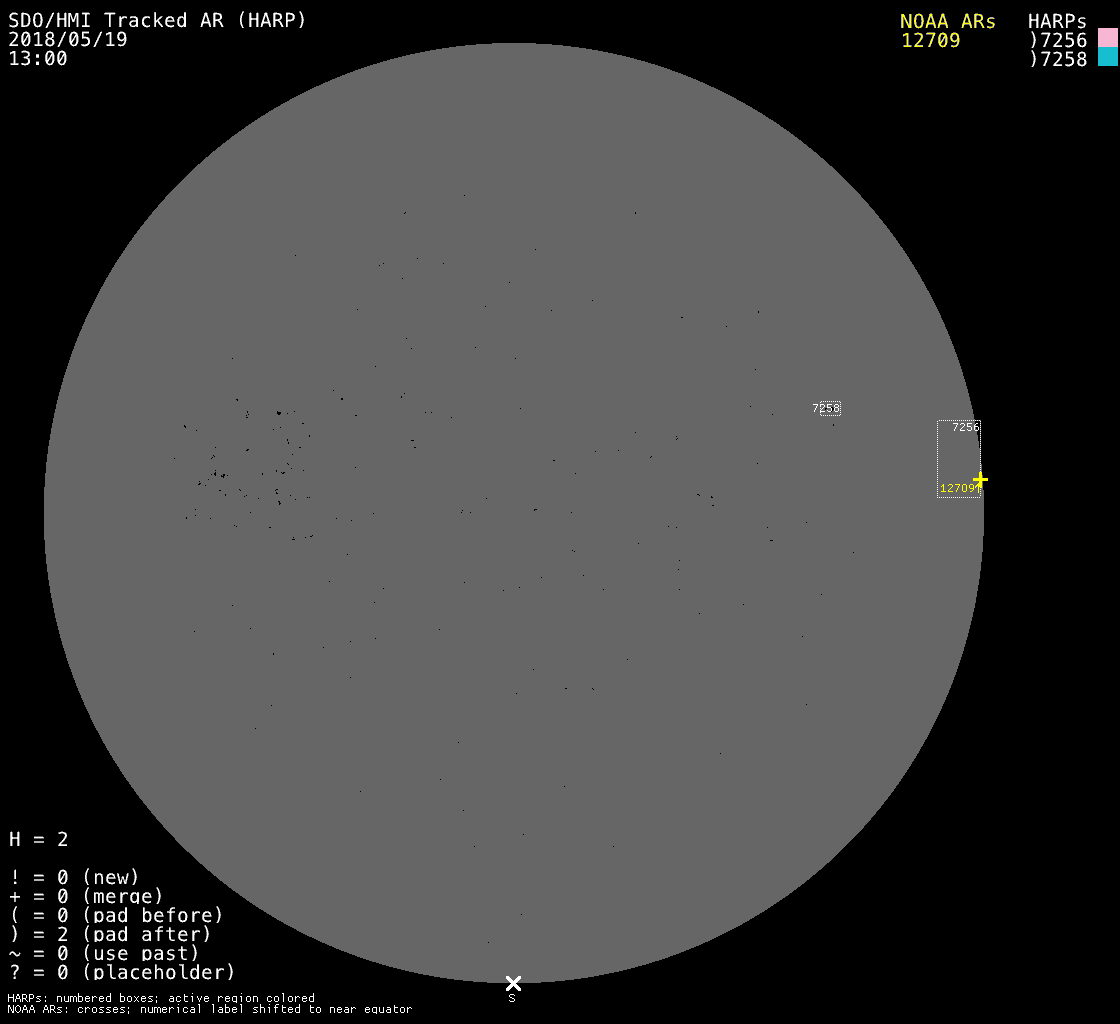Click the yellow cross marker at the limb

[980, 480]
